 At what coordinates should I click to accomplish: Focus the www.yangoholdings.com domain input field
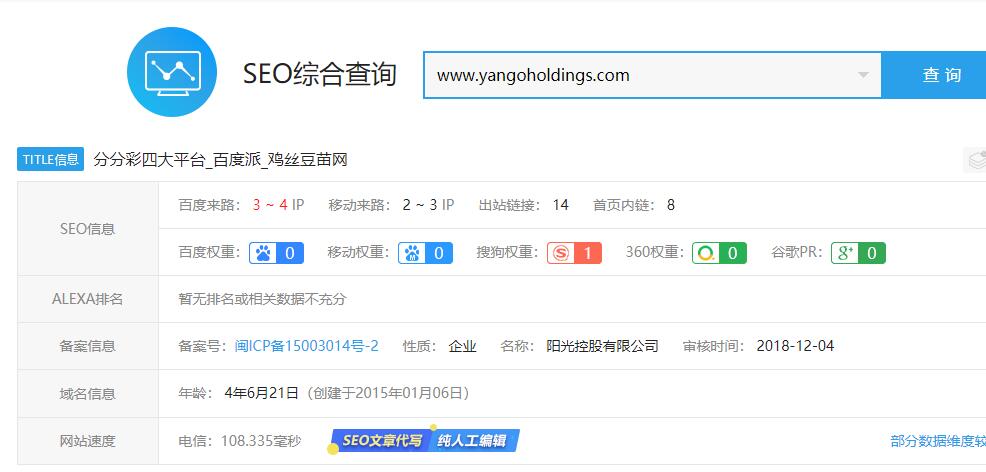coord(652,75)
